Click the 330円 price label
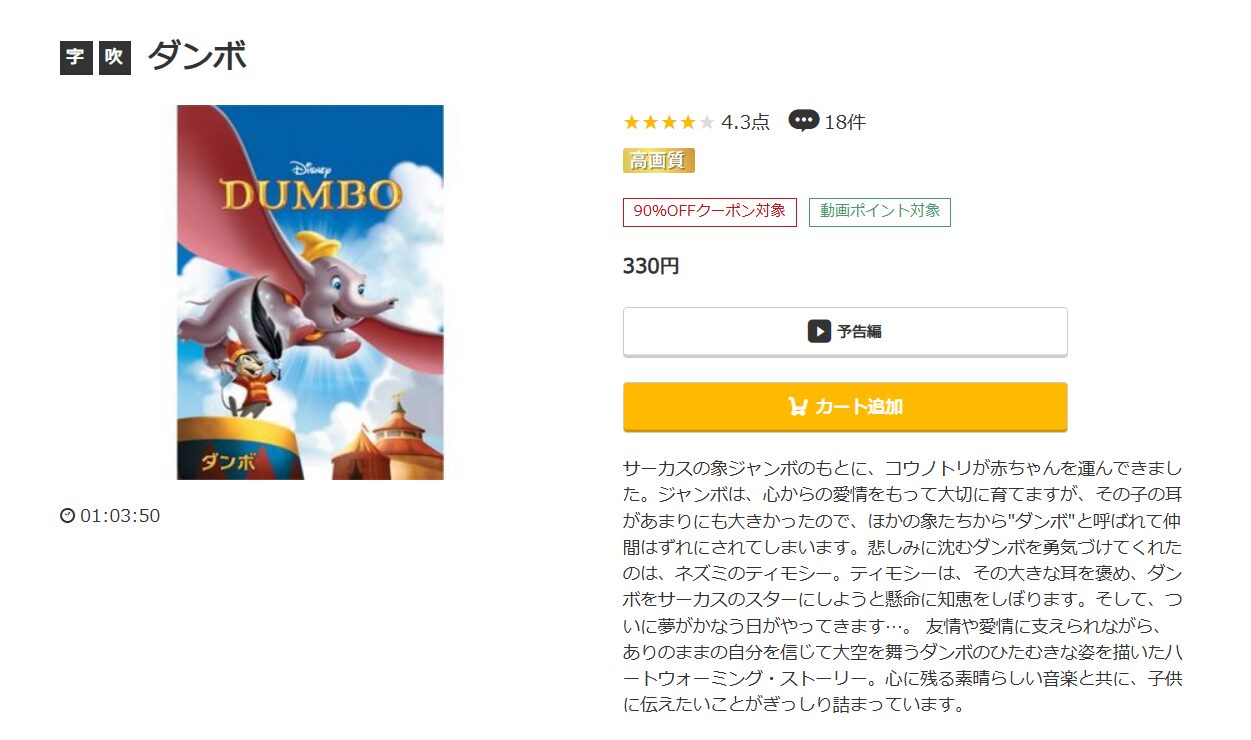This screenshot has height=740, width=1251. [x=651, y=266]
